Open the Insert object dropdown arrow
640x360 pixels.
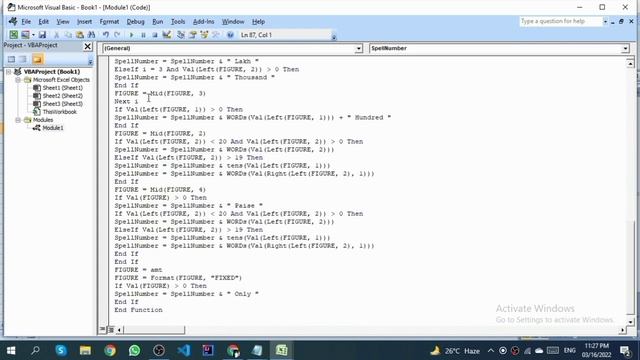(33, 35)
